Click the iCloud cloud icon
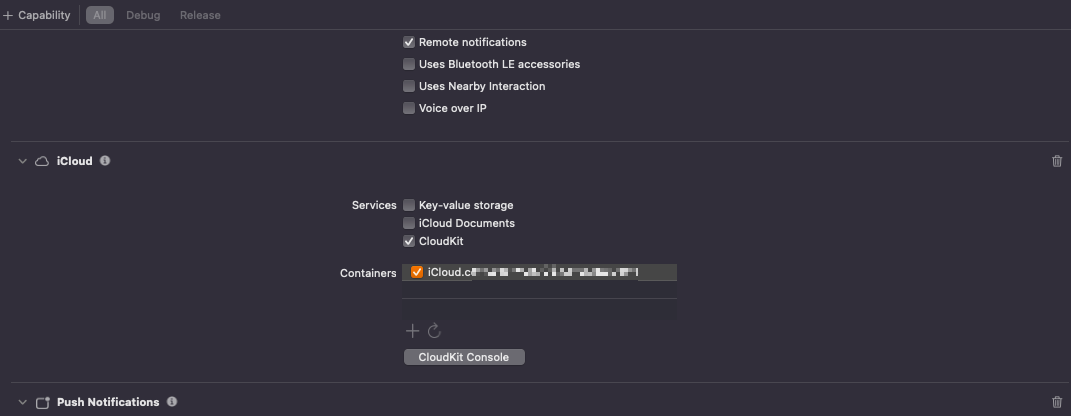 click(x=42, y=161)
